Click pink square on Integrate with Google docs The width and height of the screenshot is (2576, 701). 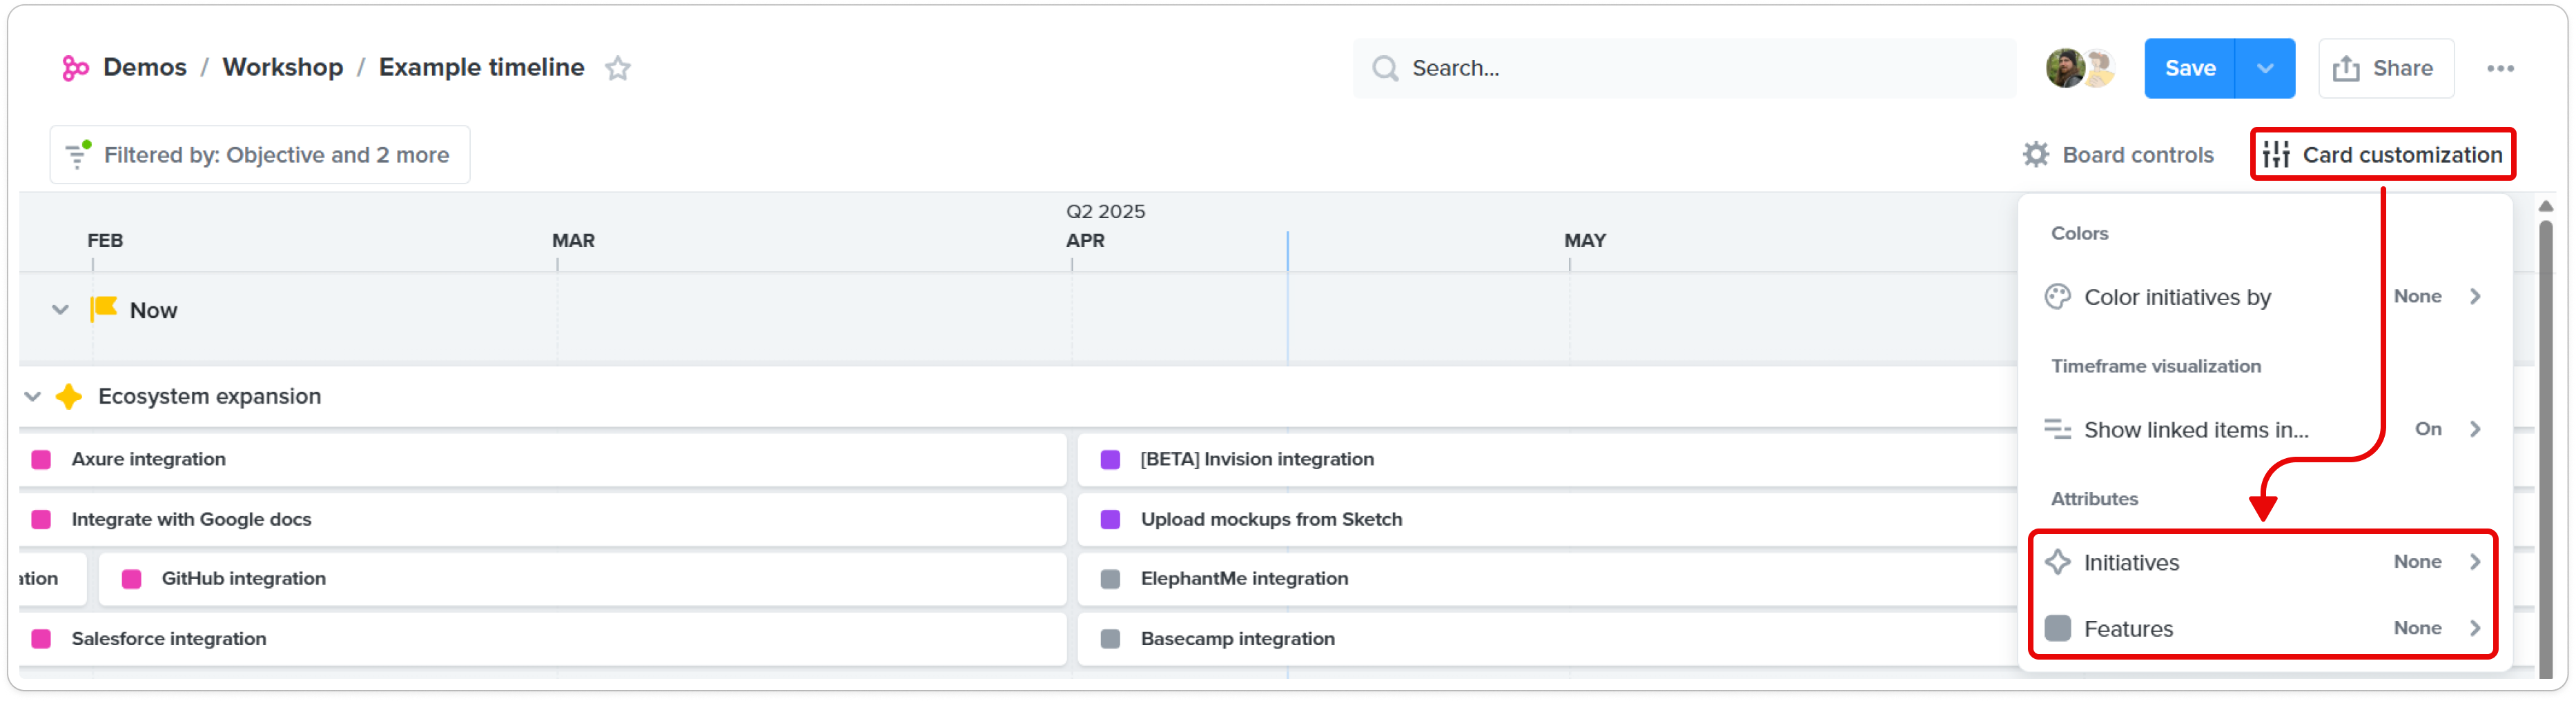point(41,519)
